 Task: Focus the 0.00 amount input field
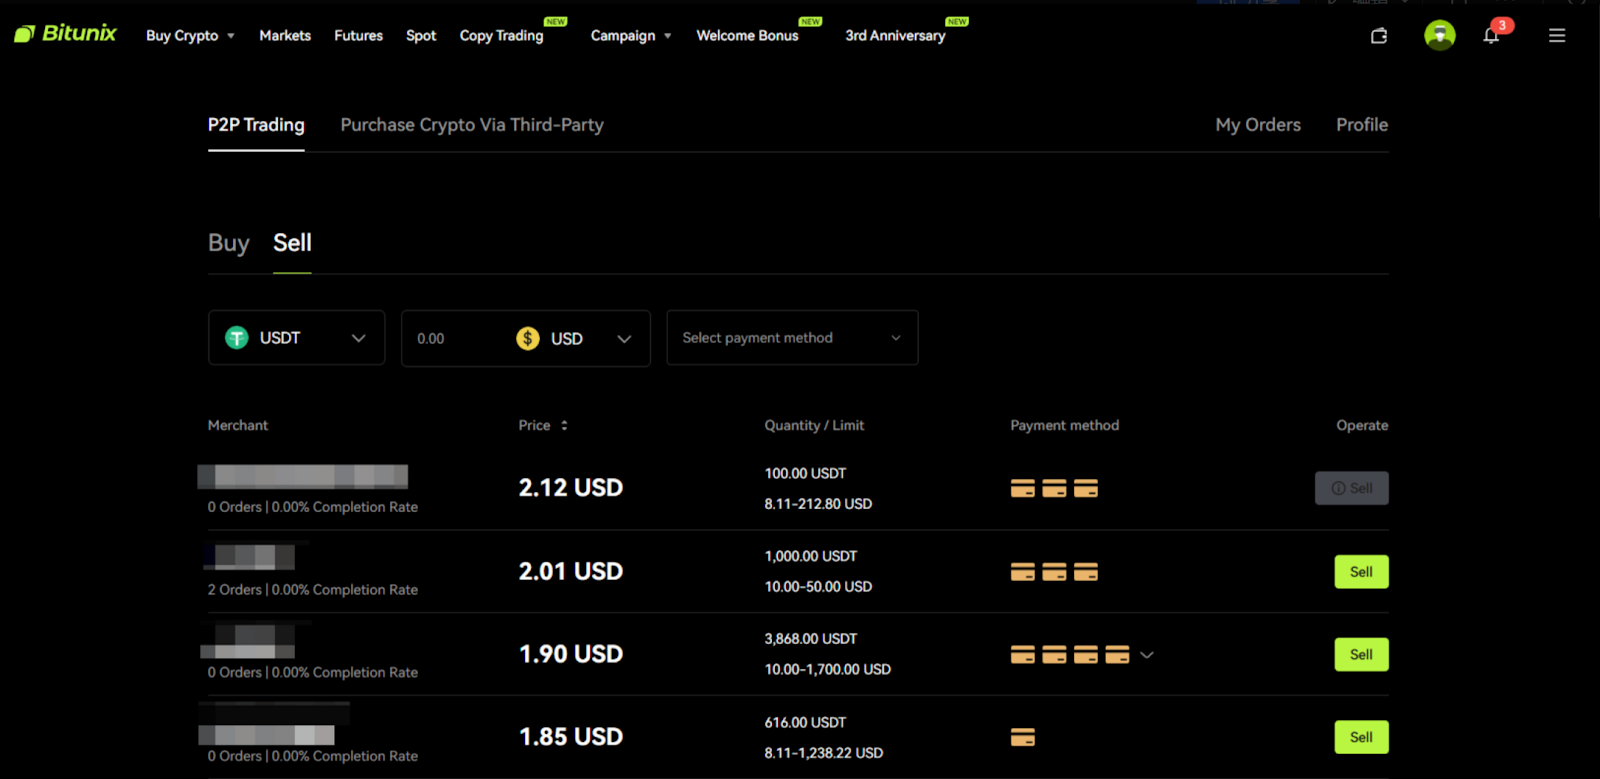[455, 339]
